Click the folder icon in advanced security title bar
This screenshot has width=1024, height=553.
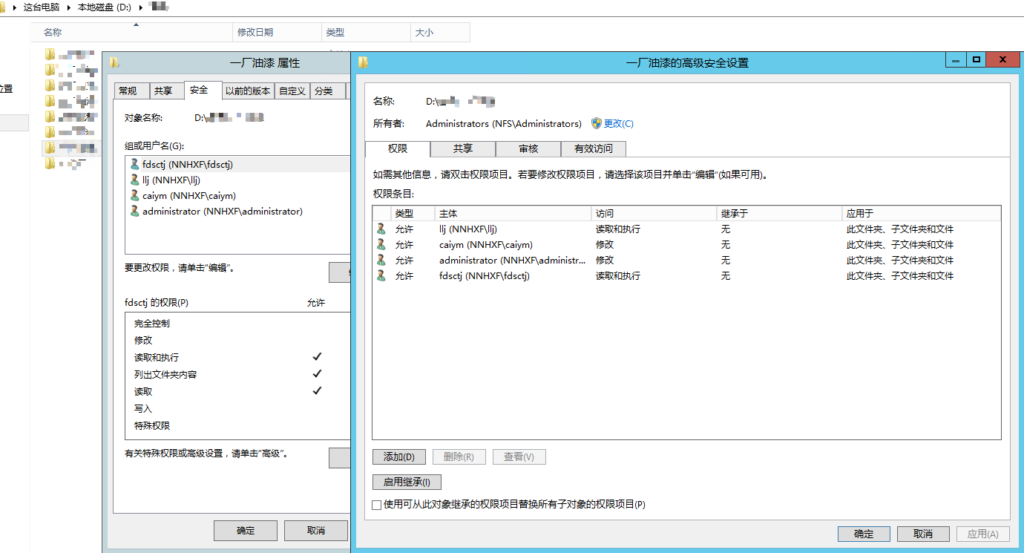[x=364, y=62]
